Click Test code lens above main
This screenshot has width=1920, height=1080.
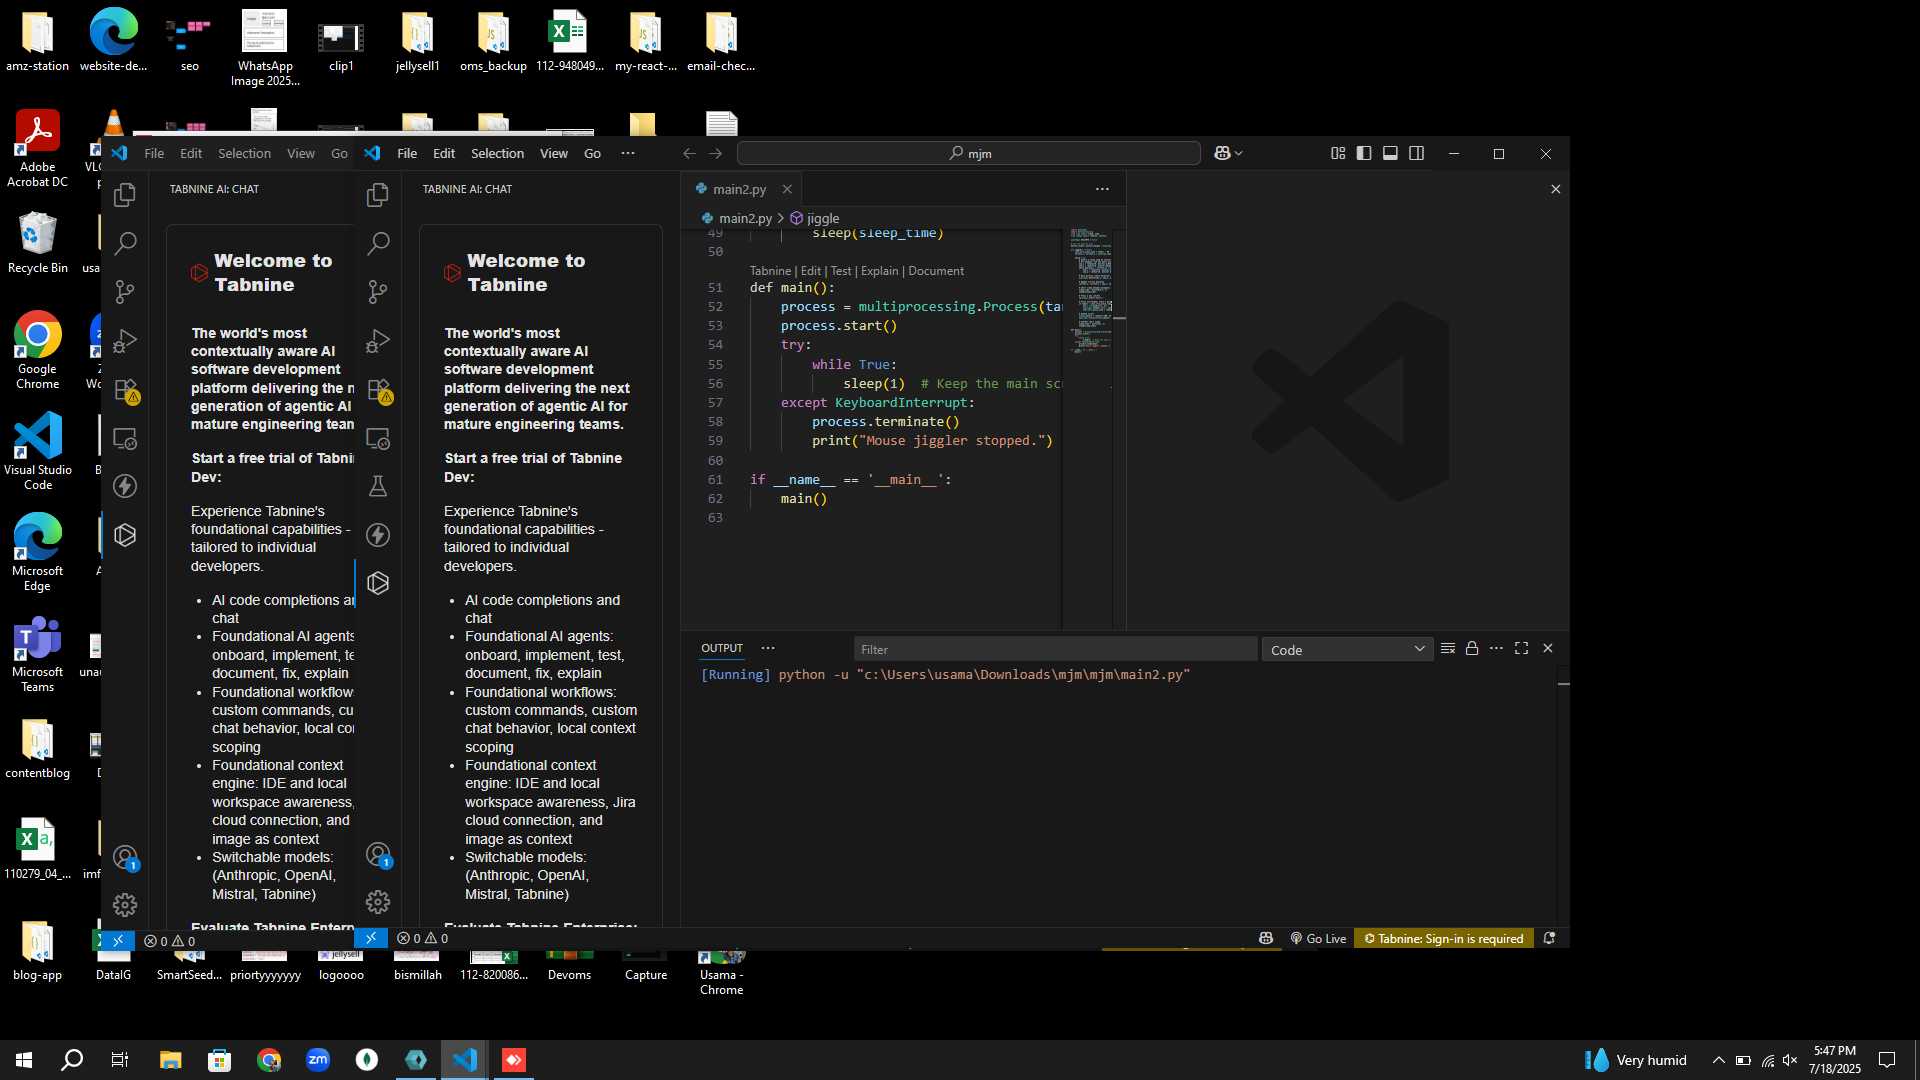click(x=841, y=271)
